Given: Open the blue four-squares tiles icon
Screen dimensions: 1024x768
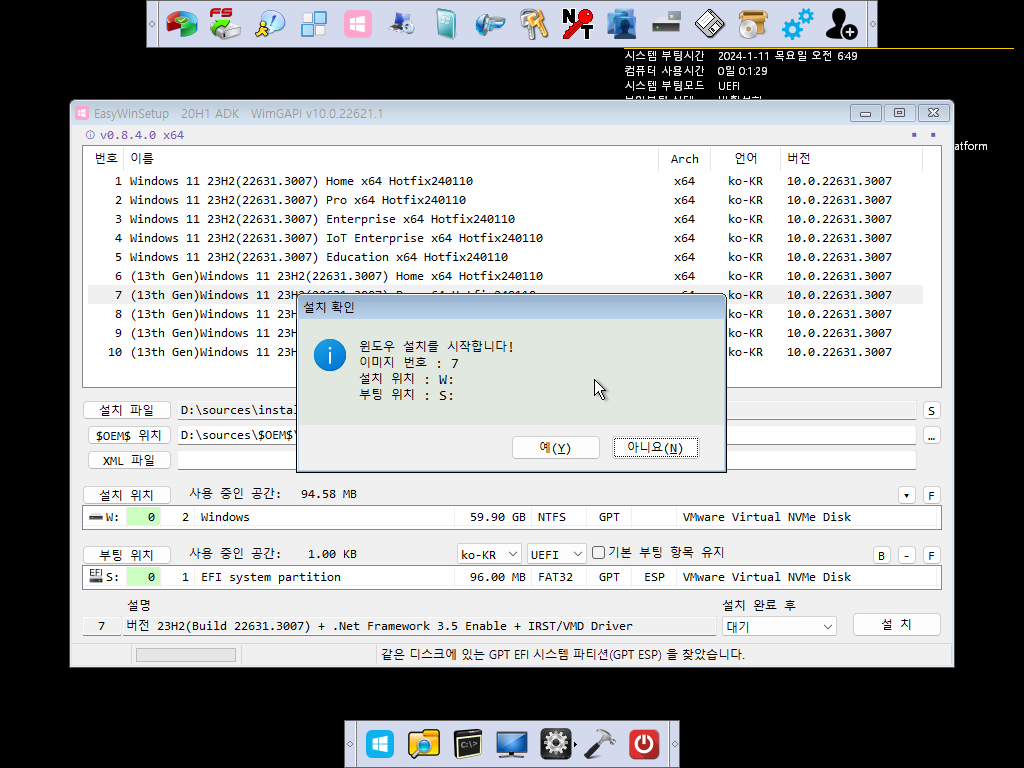Looking at the screenshot, I should coord(313,25).
